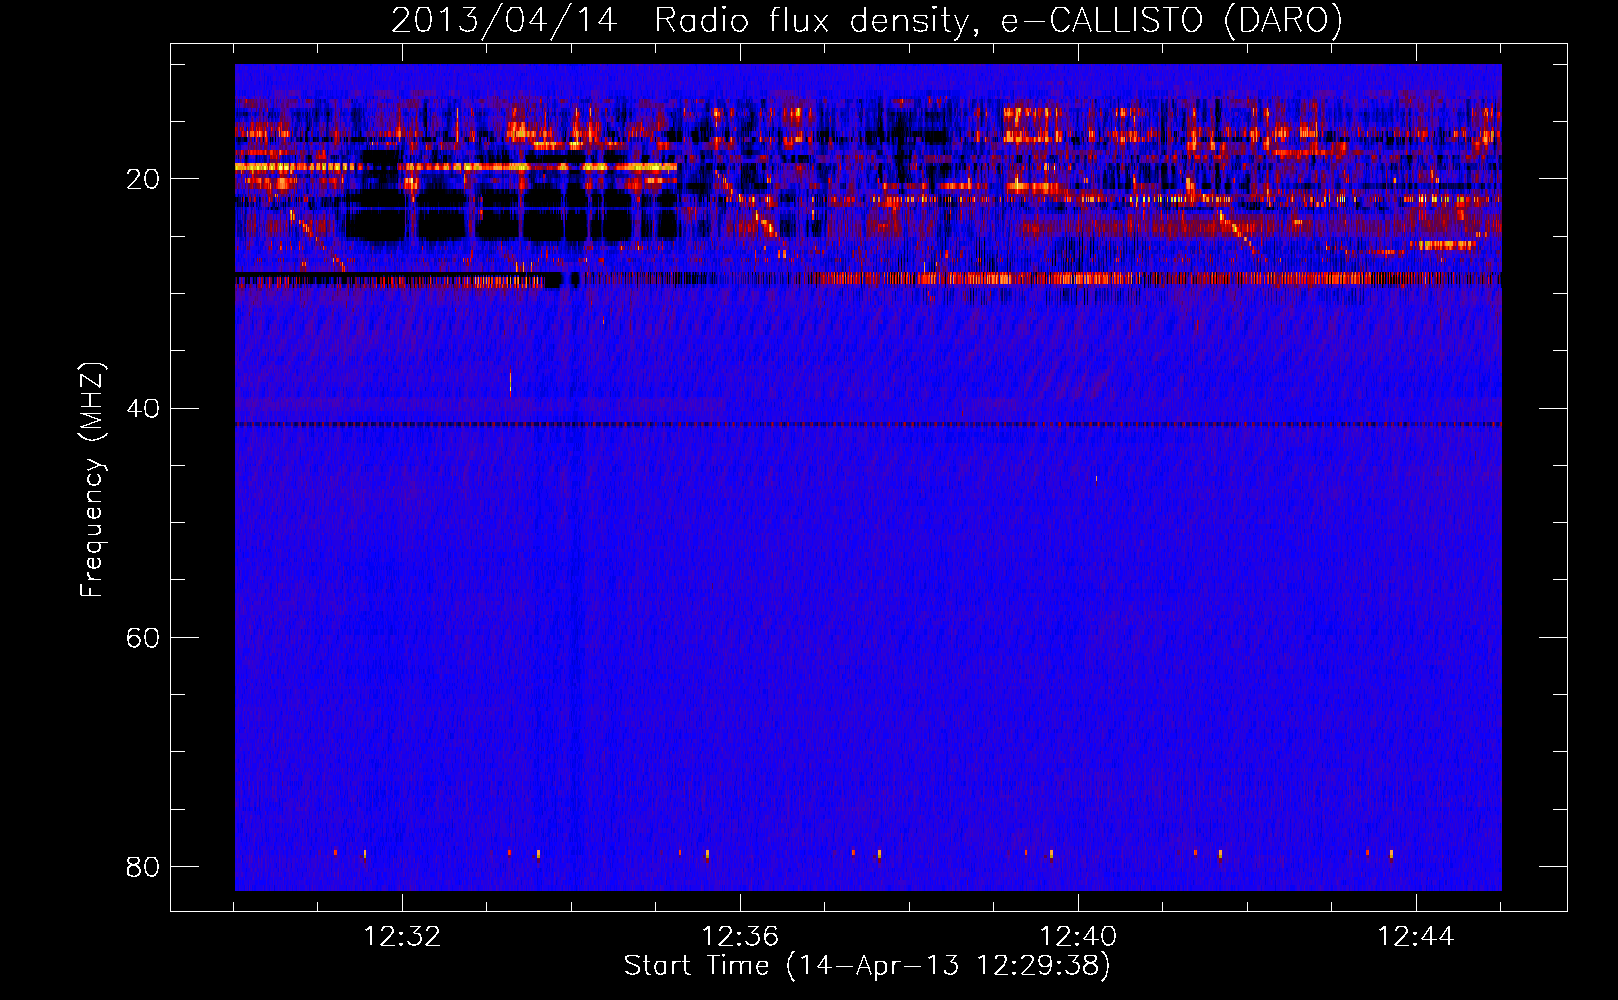
Task: Click the 12:36 time tick label
Action: [x=740, y=937]
